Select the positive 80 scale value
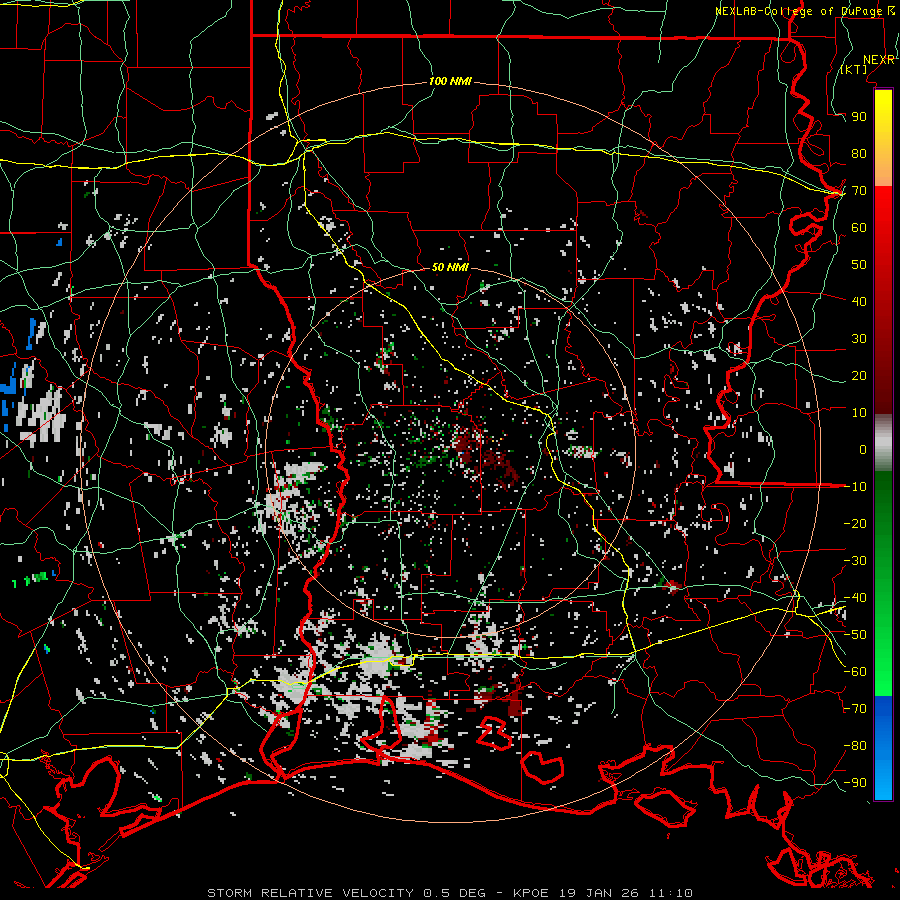This screenshot has width=900, height=900. tap(859, 154)
